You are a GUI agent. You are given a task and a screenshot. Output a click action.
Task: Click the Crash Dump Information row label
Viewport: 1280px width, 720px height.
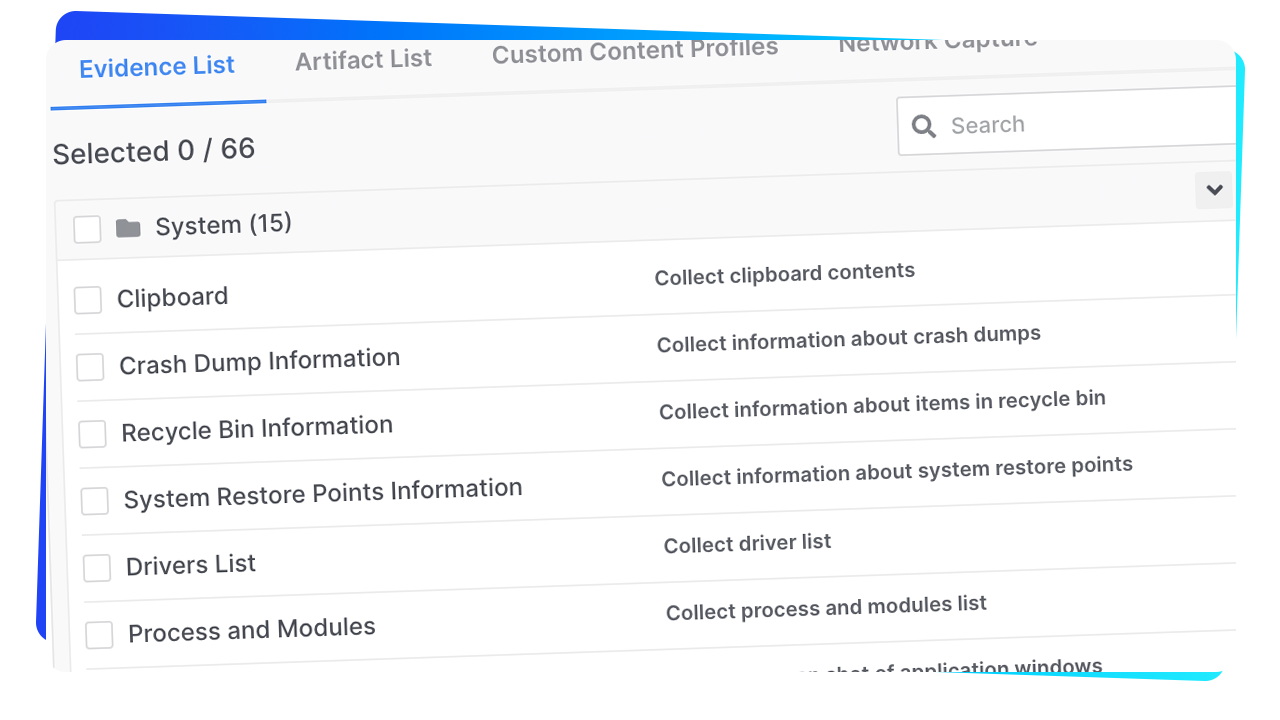click(x=259, y=361)
